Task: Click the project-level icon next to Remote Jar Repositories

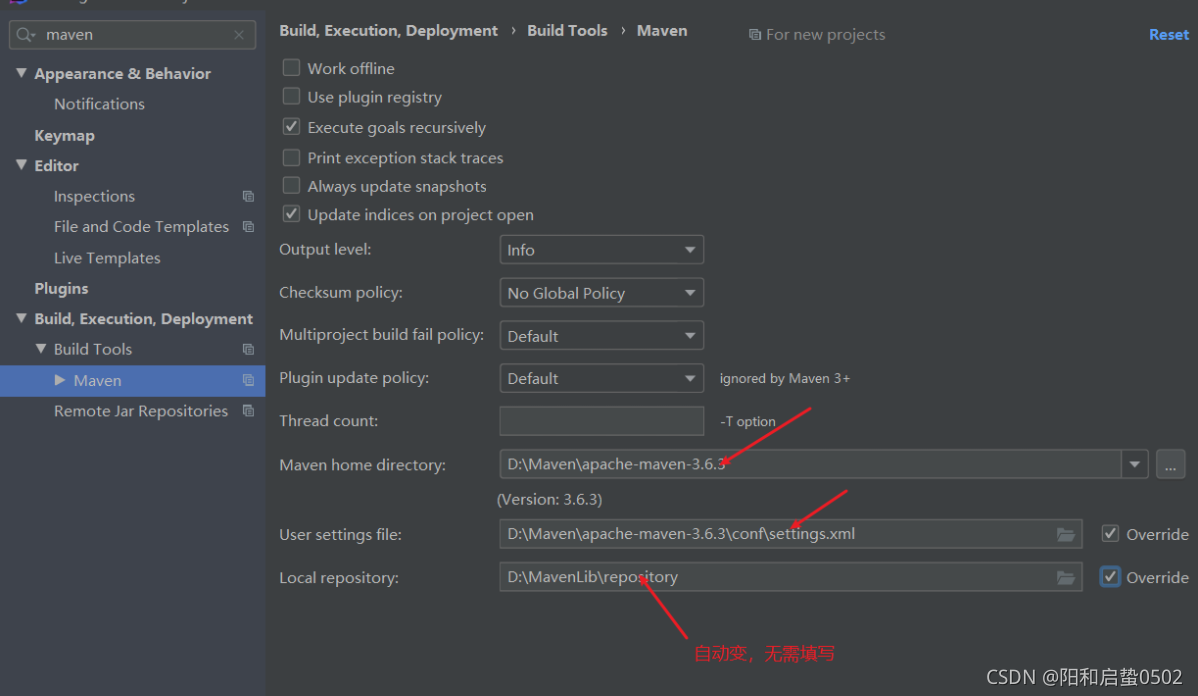Action: 248,411
